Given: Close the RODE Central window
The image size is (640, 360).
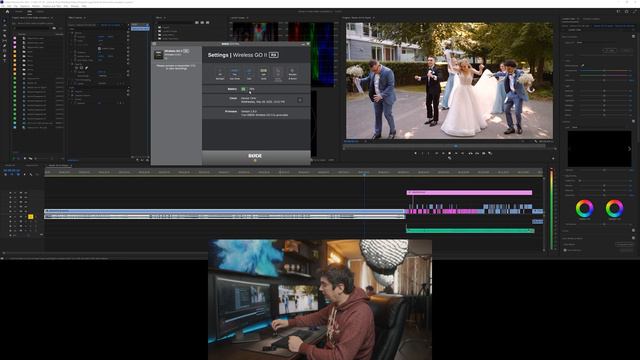Looking at the screenshot, I should pyautogui.click(x=308, y=44).
